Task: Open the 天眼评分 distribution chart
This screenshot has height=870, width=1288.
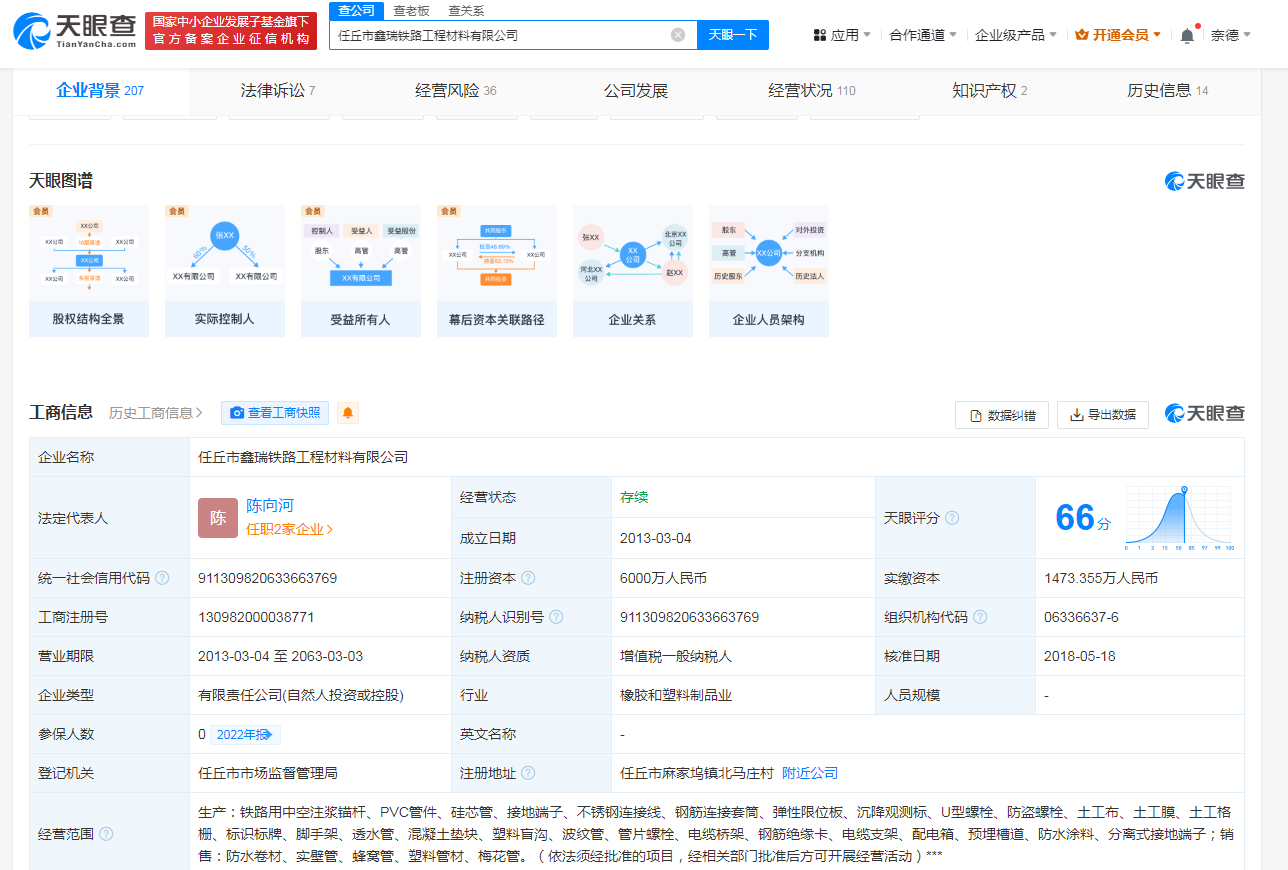Action: click(1180, 518)
